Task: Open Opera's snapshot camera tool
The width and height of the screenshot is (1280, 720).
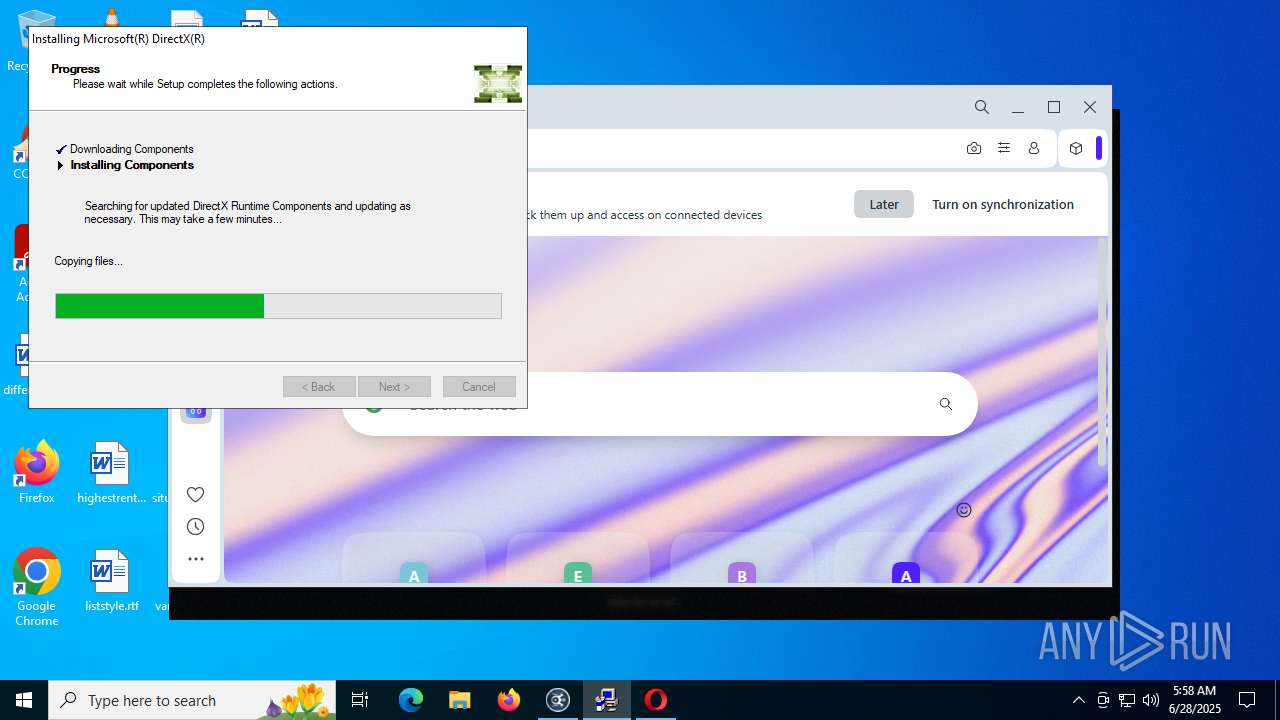Action: point(973,148)
